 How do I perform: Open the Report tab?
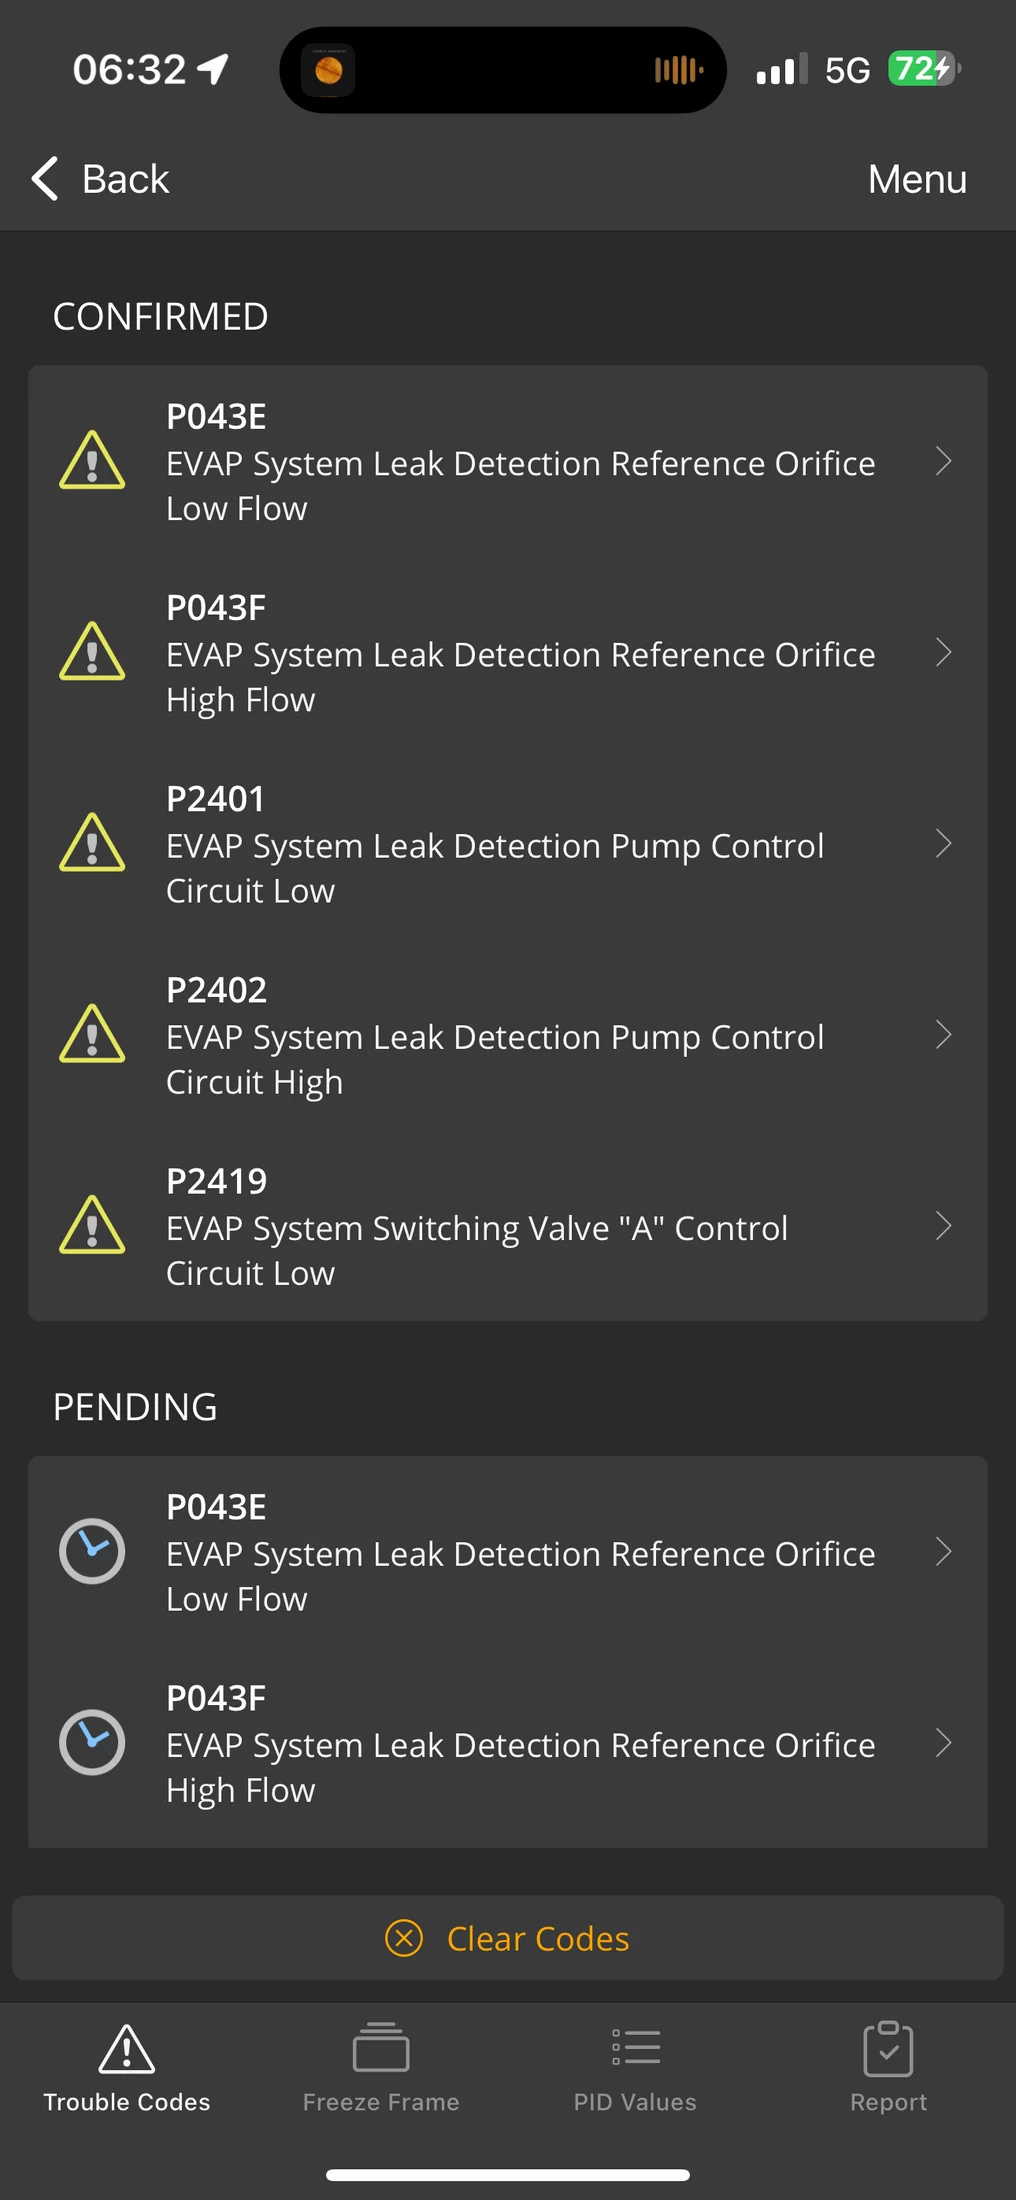[x=888, y=2067]
